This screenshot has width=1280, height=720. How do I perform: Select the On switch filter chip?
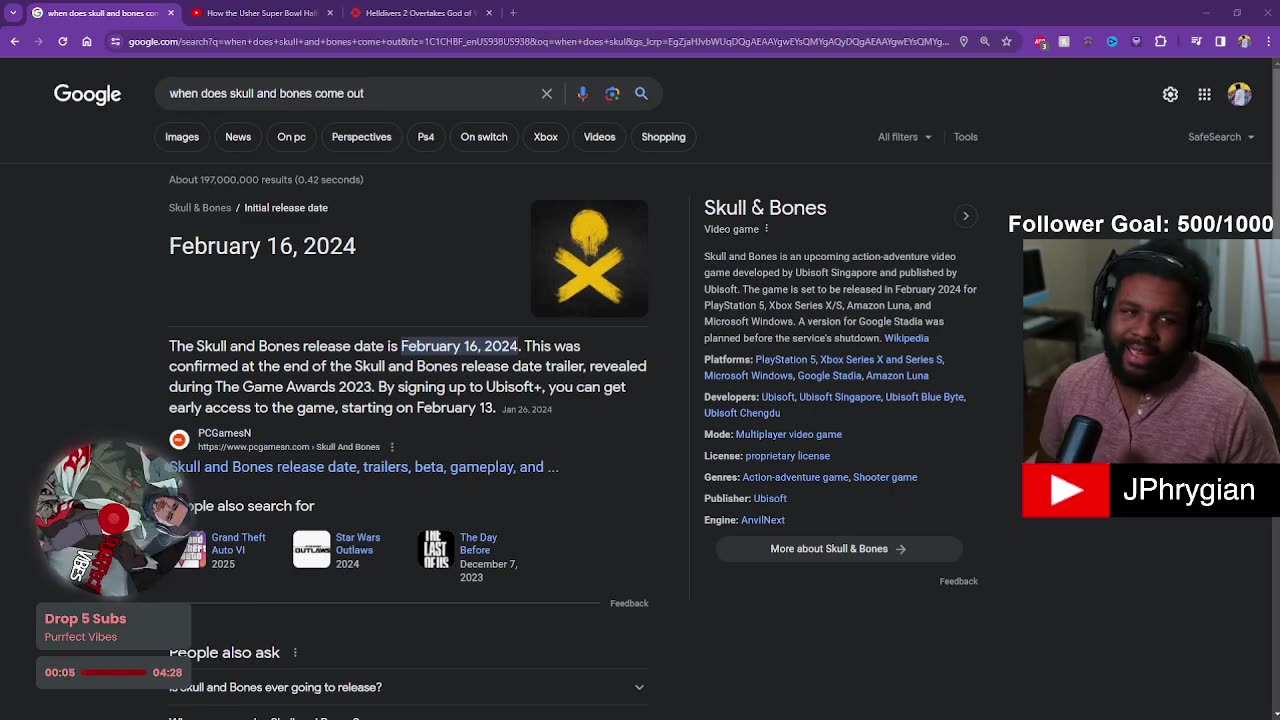484,137
